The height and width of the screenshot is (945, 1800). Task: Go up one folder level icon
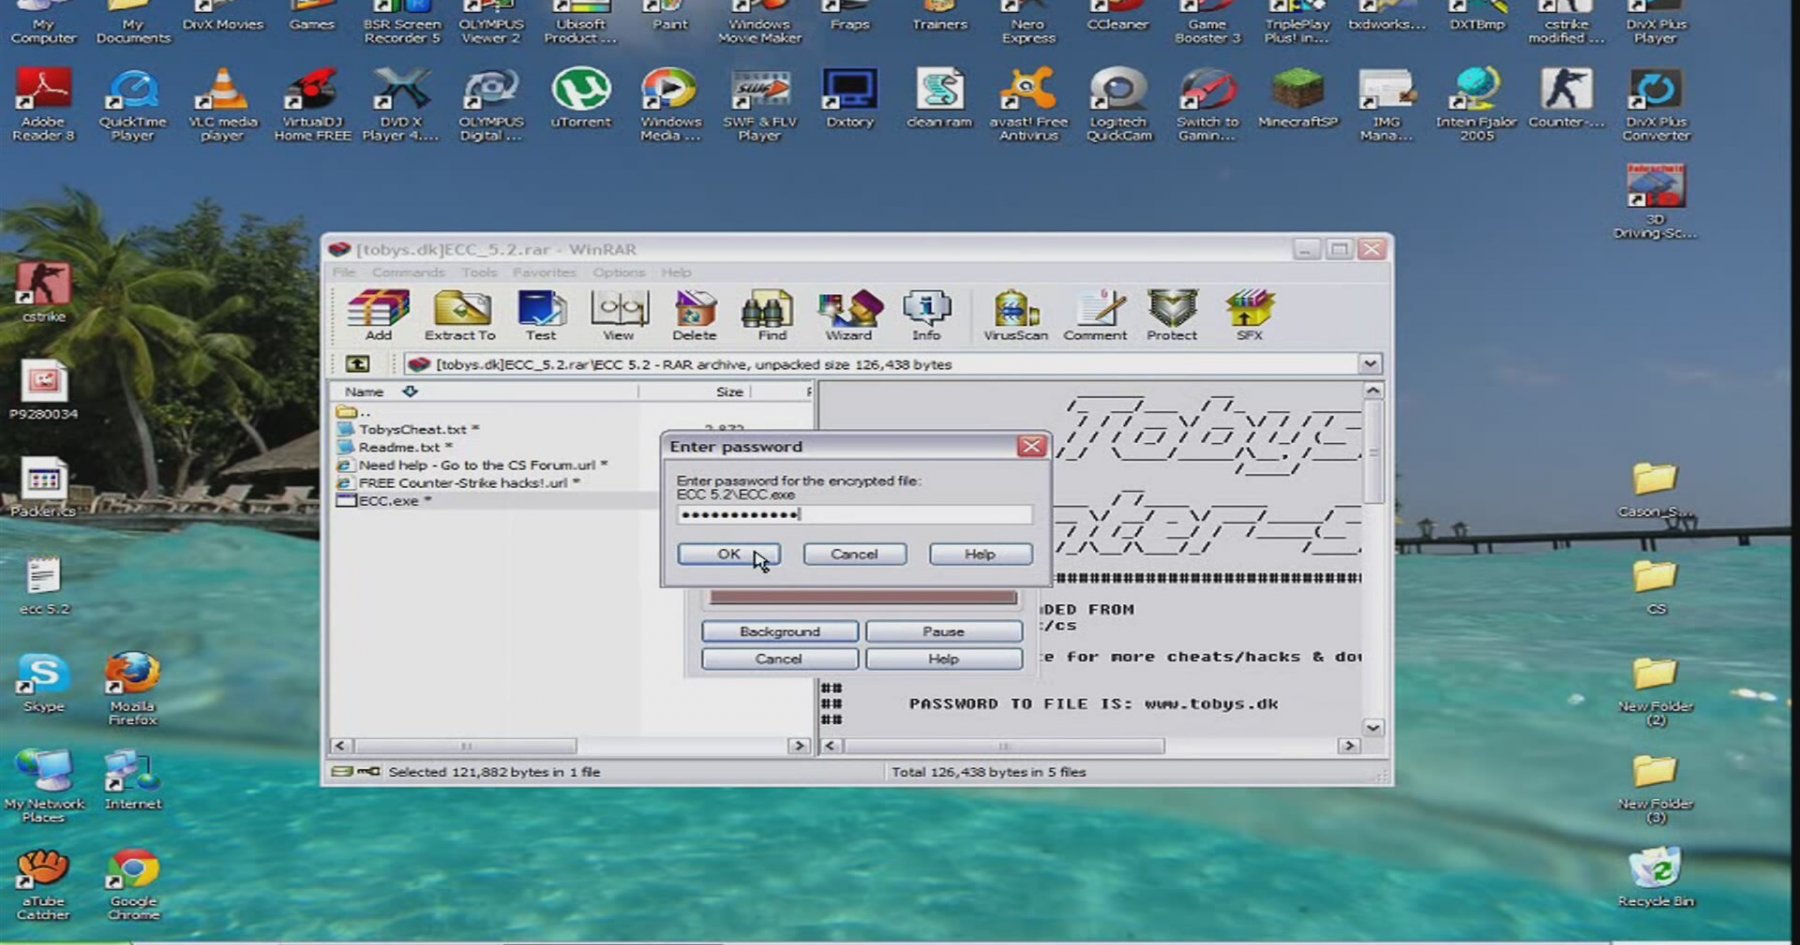[357, 364]
